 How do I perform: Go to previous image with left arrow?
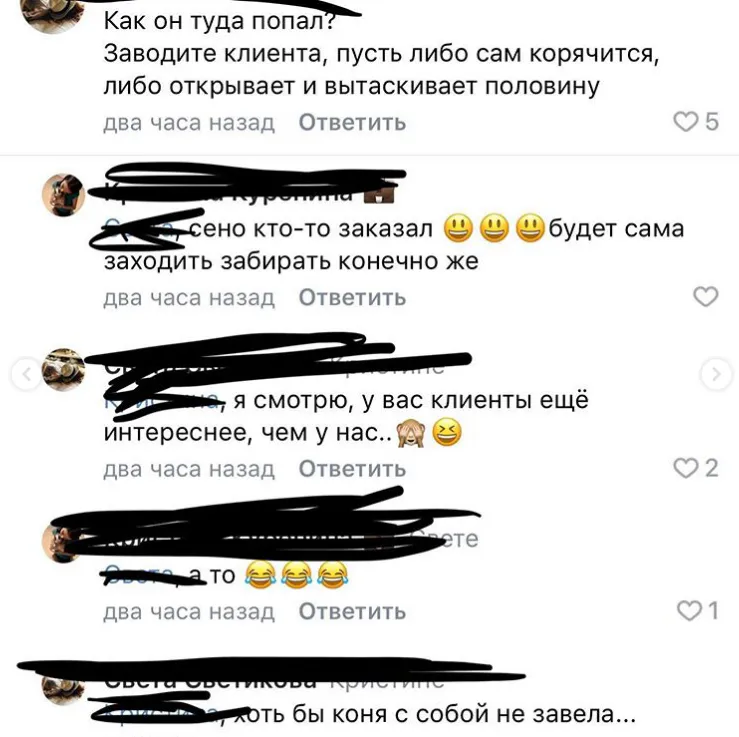pyautogui.click(x=27, y=375)
